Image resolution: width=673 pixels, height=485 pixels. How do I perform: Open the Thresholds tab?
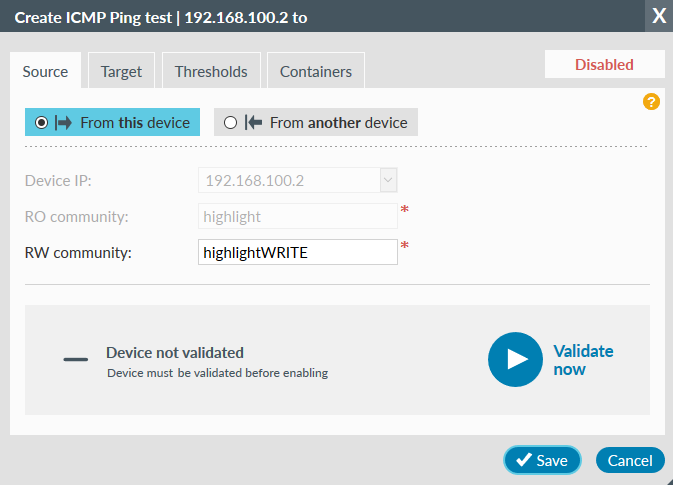click(x=211, y=71)
